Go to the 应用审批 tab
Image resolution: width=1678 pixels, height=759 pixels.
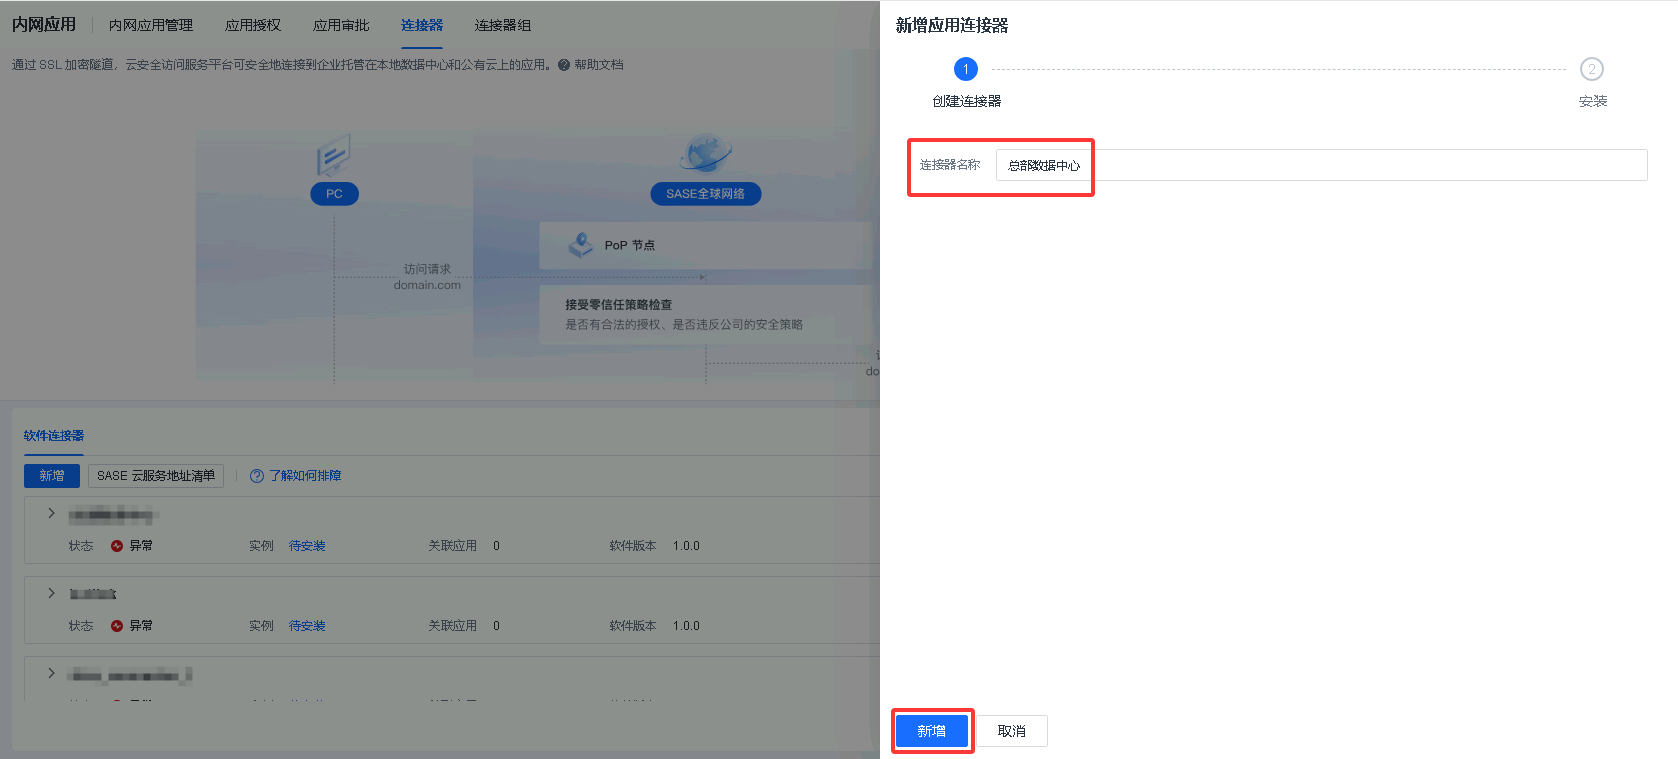coord(341,25)
